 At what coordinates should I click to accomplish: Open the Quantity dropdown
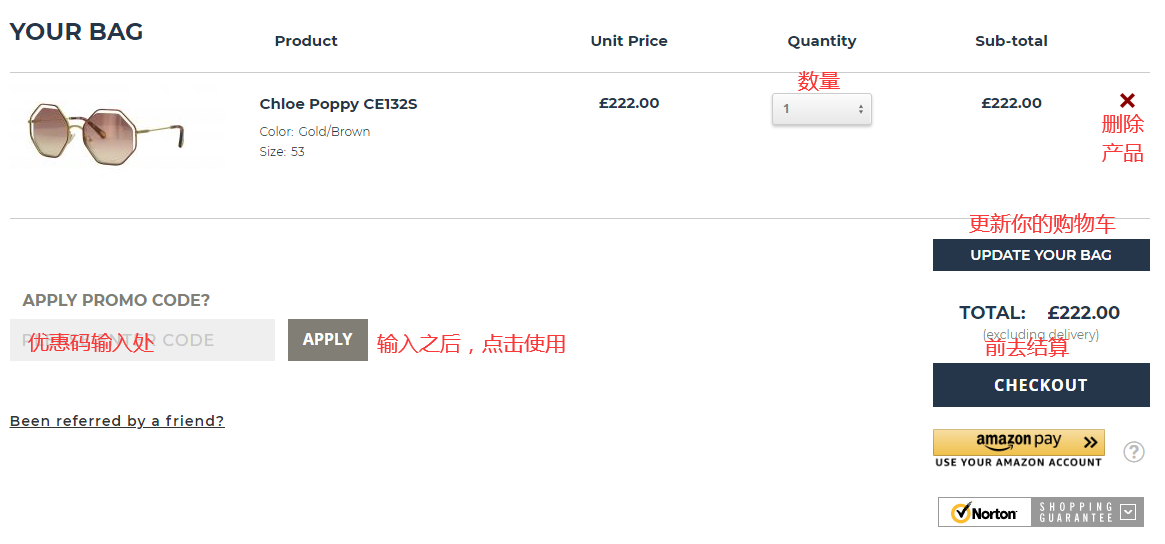click(x=821, y=109)
